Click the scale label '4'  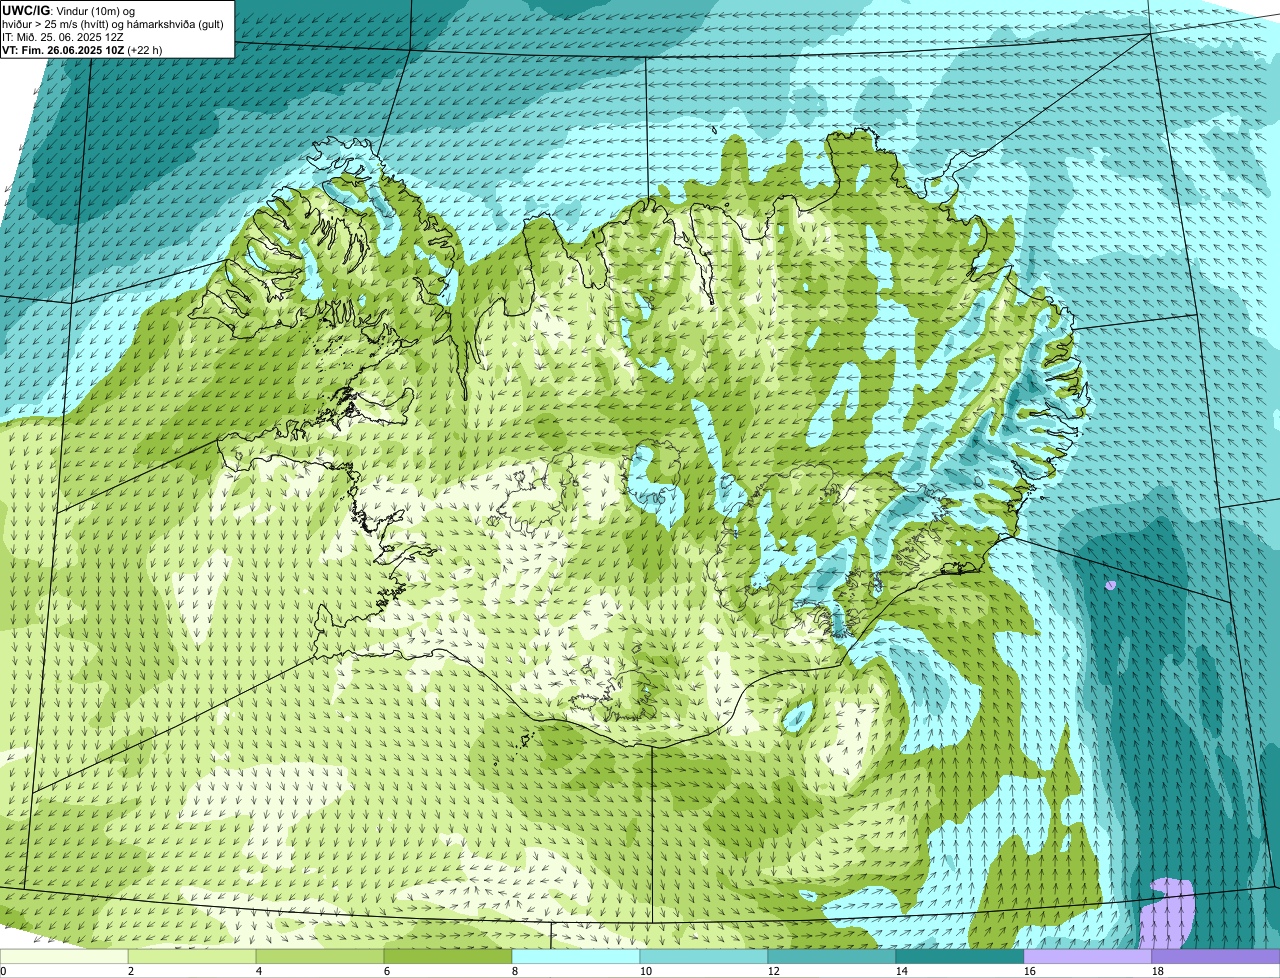point(259,971)
